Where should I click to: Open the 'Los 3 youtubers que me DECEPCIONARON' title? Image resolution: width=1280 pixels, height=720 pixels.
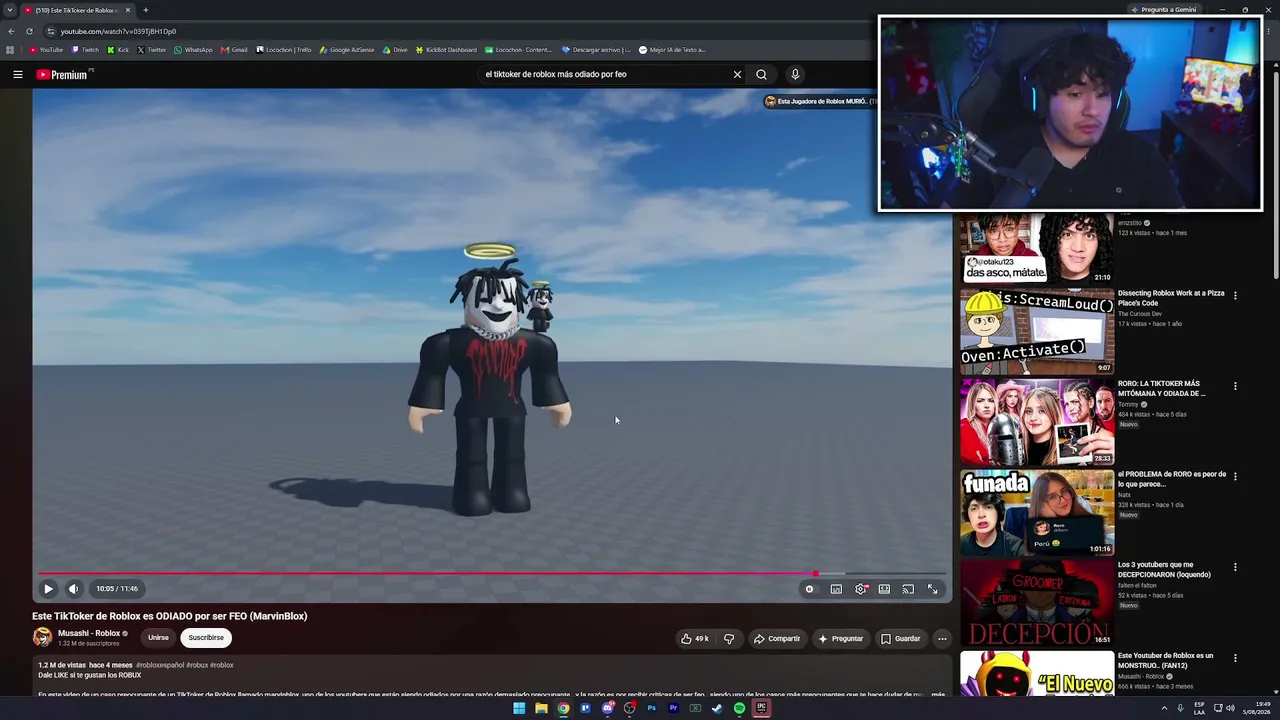tap(1164, 570)
